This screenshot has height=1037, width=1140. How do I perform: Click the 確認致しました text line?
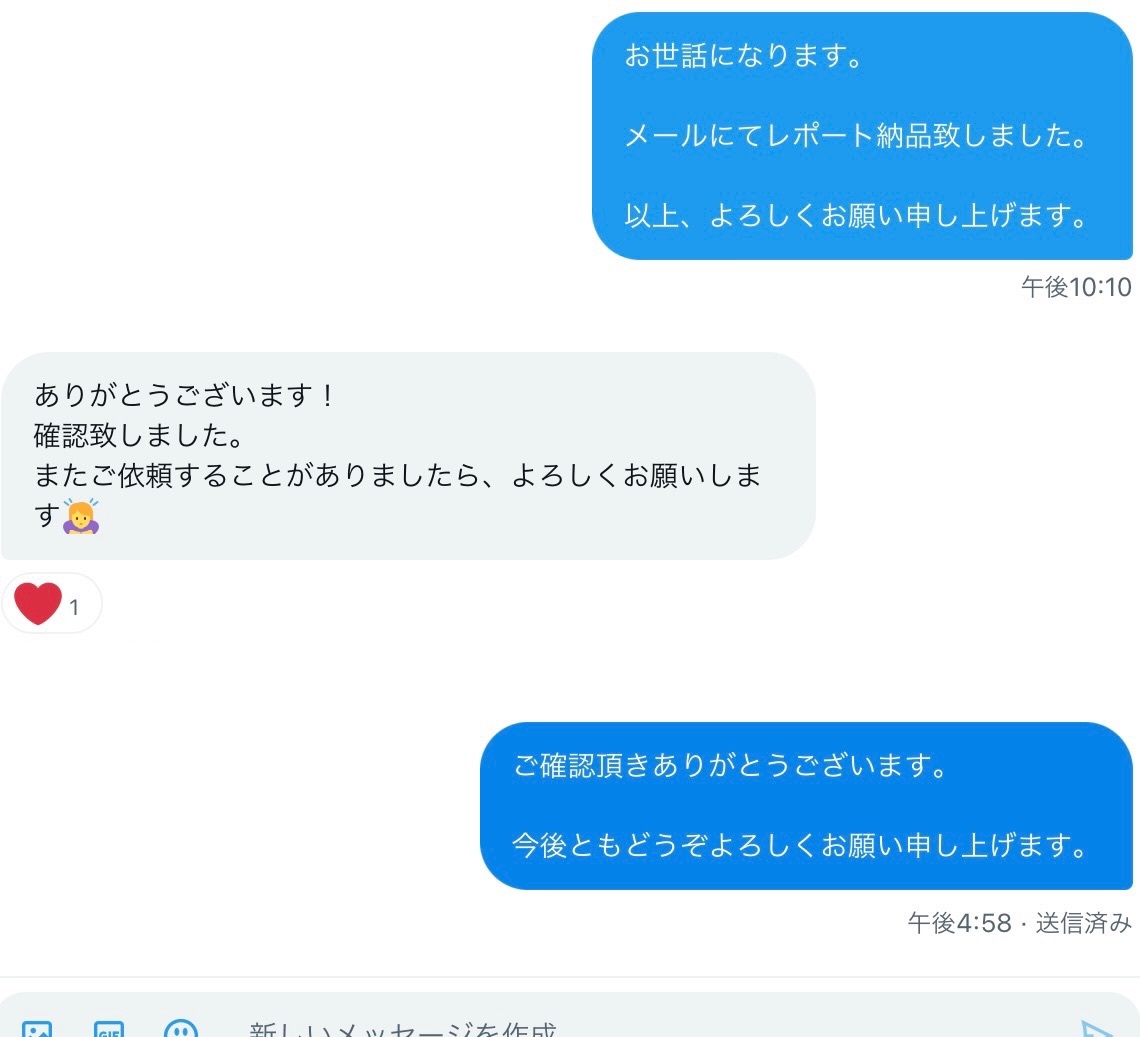point(138,436)
